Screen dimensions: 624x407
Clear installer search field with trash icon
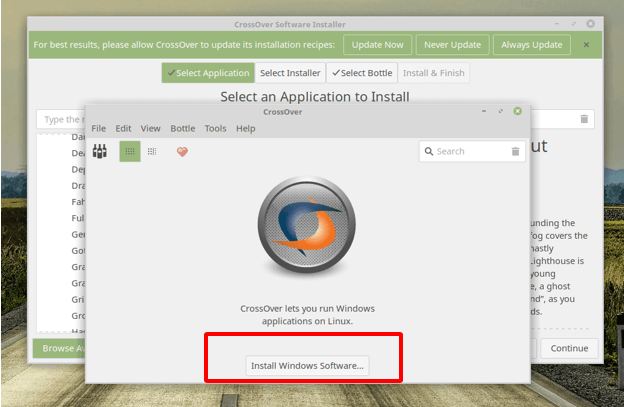(584, 119)
